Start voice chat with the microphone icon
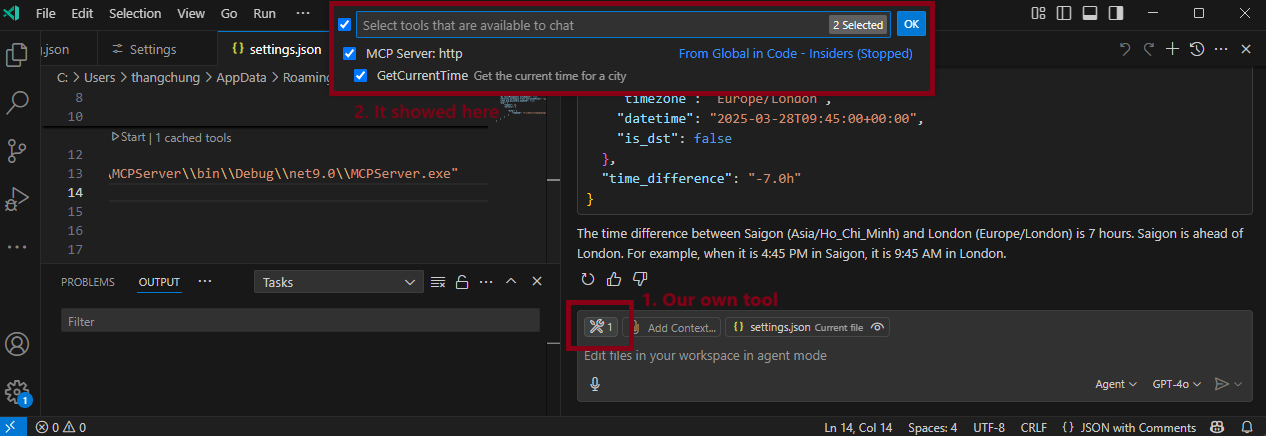This screenshot has width=1266, height=436. tap(595, 384)
